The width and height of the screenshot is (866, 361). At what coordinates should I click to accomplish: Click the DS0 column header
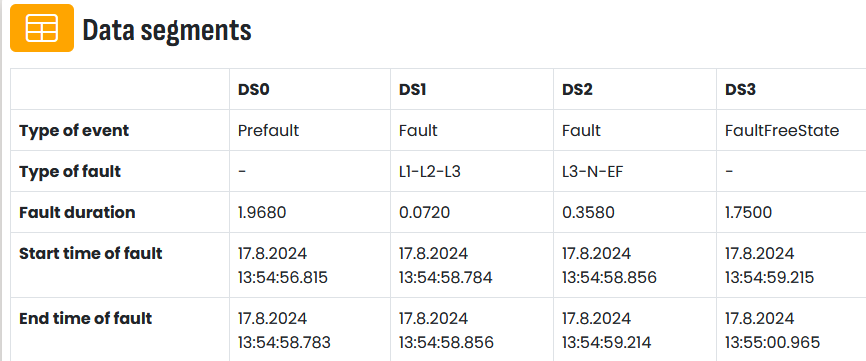click(254, 89)
